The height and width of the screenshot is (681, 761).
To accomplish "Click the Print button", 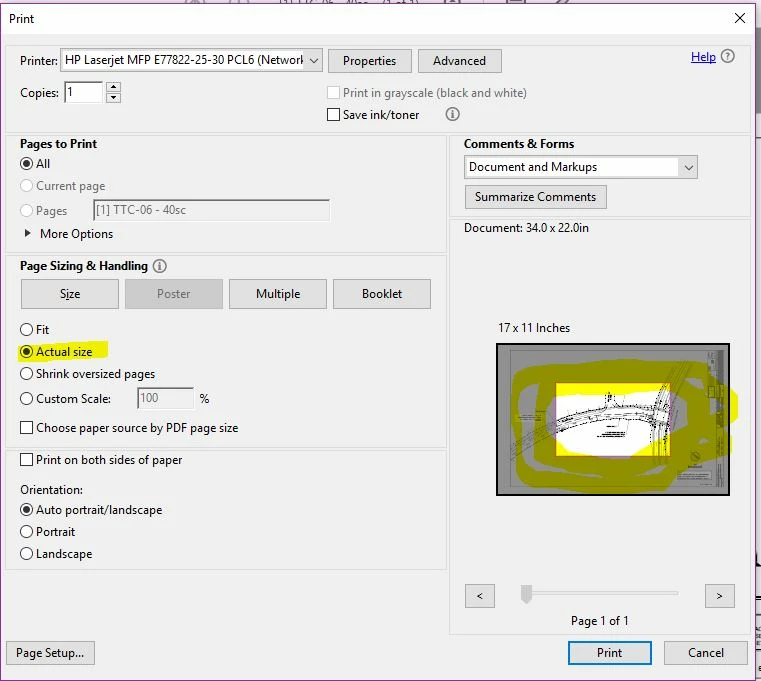I will click(610, 653).
